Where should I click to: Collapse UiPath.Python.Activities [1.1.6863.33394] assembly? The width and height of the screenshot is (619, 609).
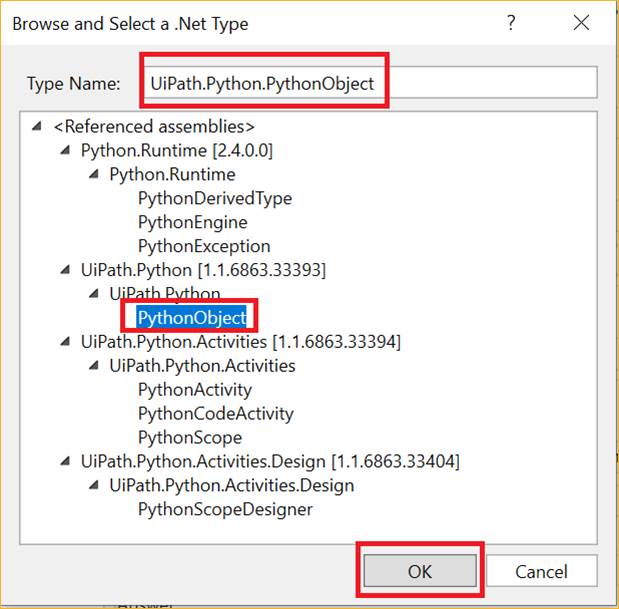click(65, 341)
